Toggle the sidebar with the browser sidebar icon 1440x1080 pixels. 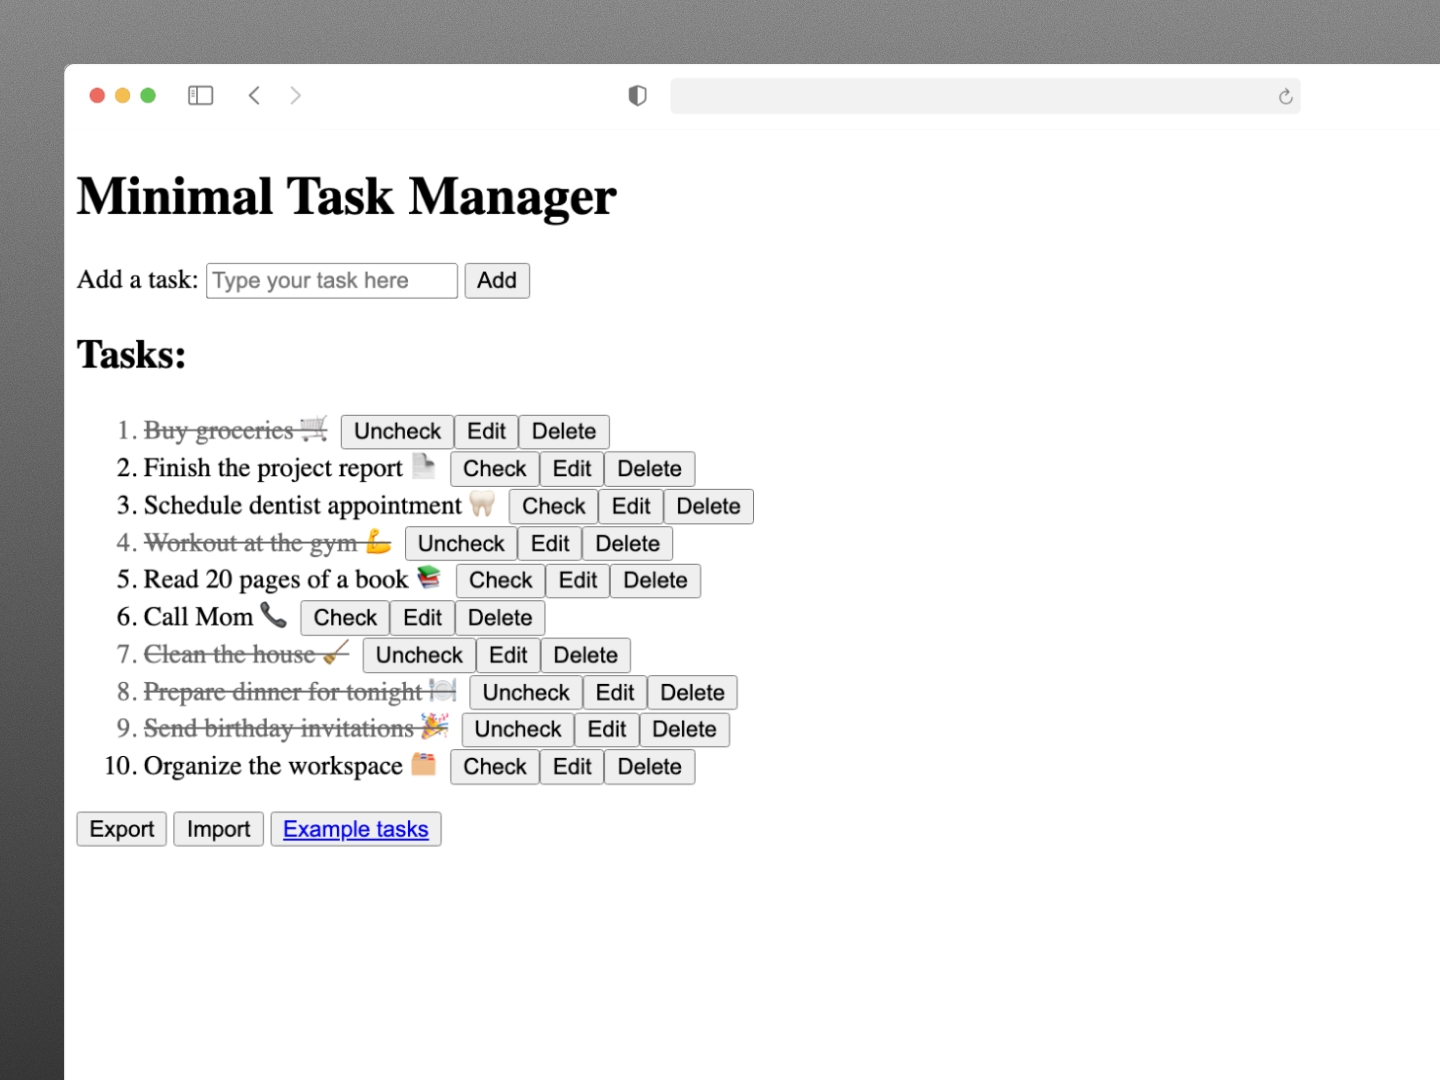pos(200,95)
